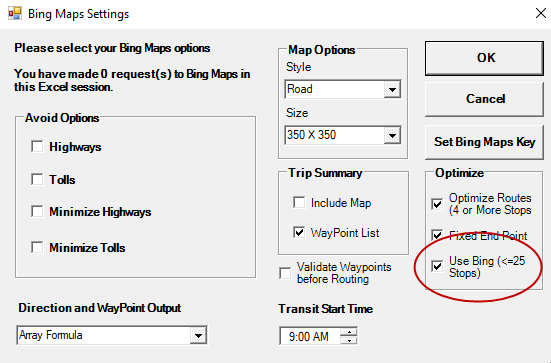The width and height of the screenshot is (551, 363).
Task: Click the Set Bing Maps Key button
Action: pyautogui.click(x=484, y=142)
